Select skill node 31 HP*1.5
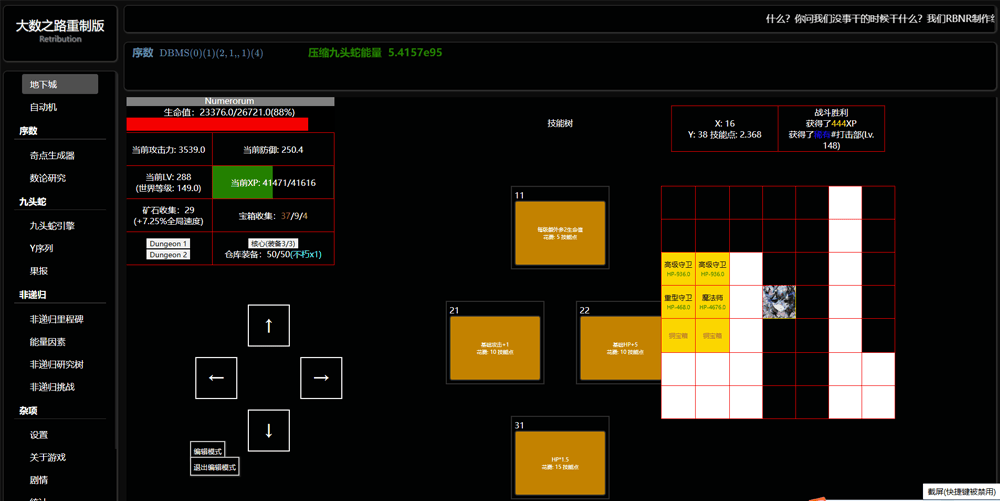The height and width of the screenshot is (501, 1000). [x=559, y=463]
